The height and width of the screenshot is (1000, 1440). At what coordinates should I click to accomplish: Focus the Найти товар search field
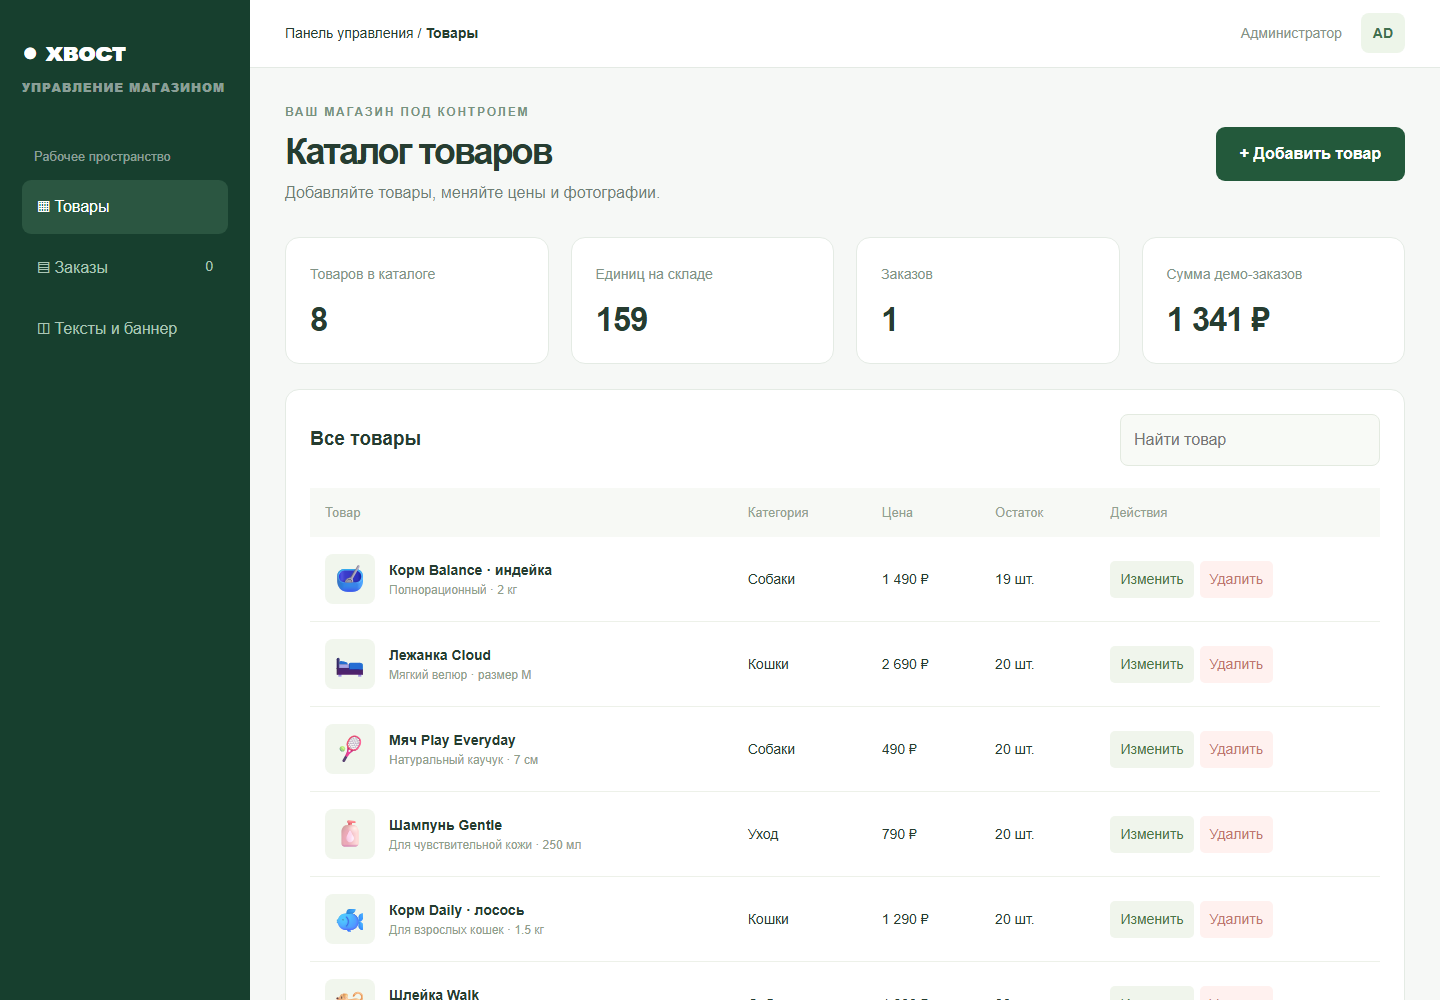[x=1250, y=440]
